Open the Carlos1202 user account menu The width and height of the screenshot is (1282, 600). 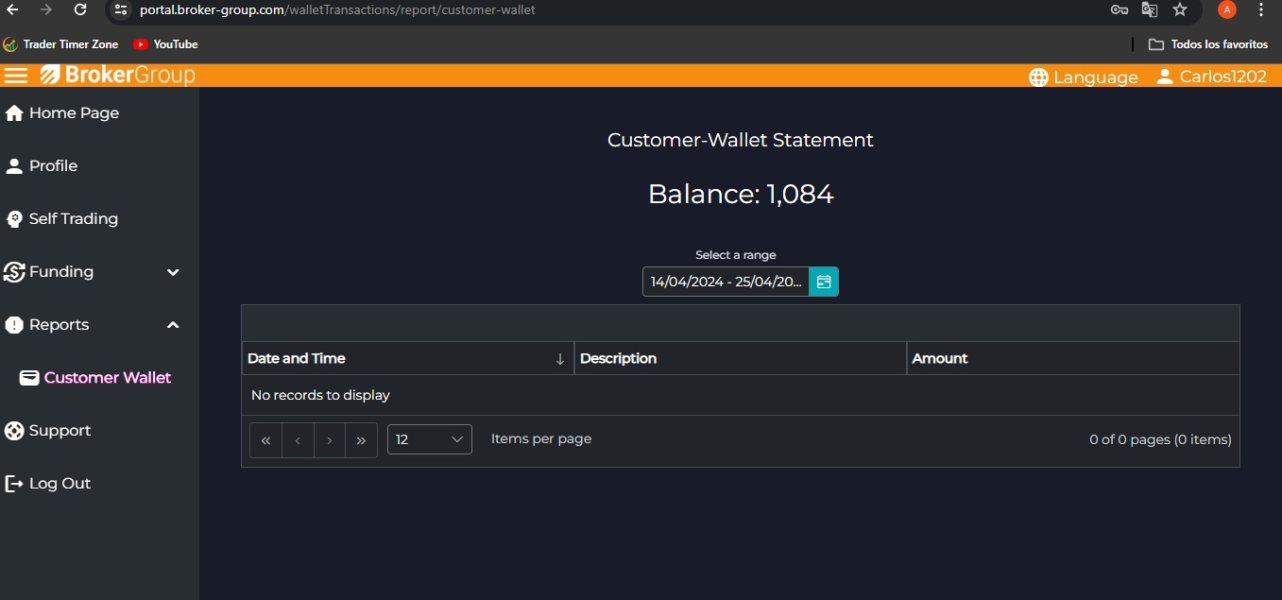coord(1212,77)
